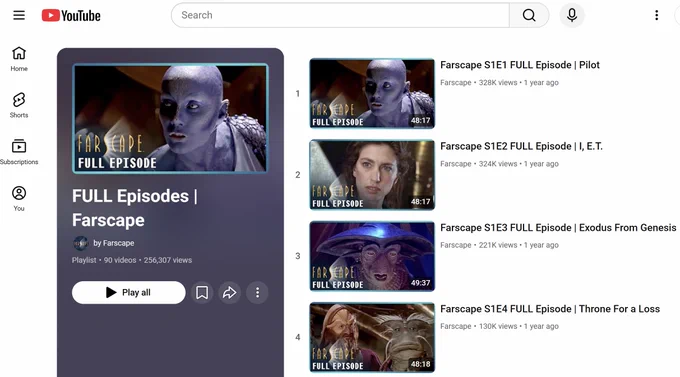Open Subscriptions in the sidebar
680x377 pixels.
[x=19, y=152]
